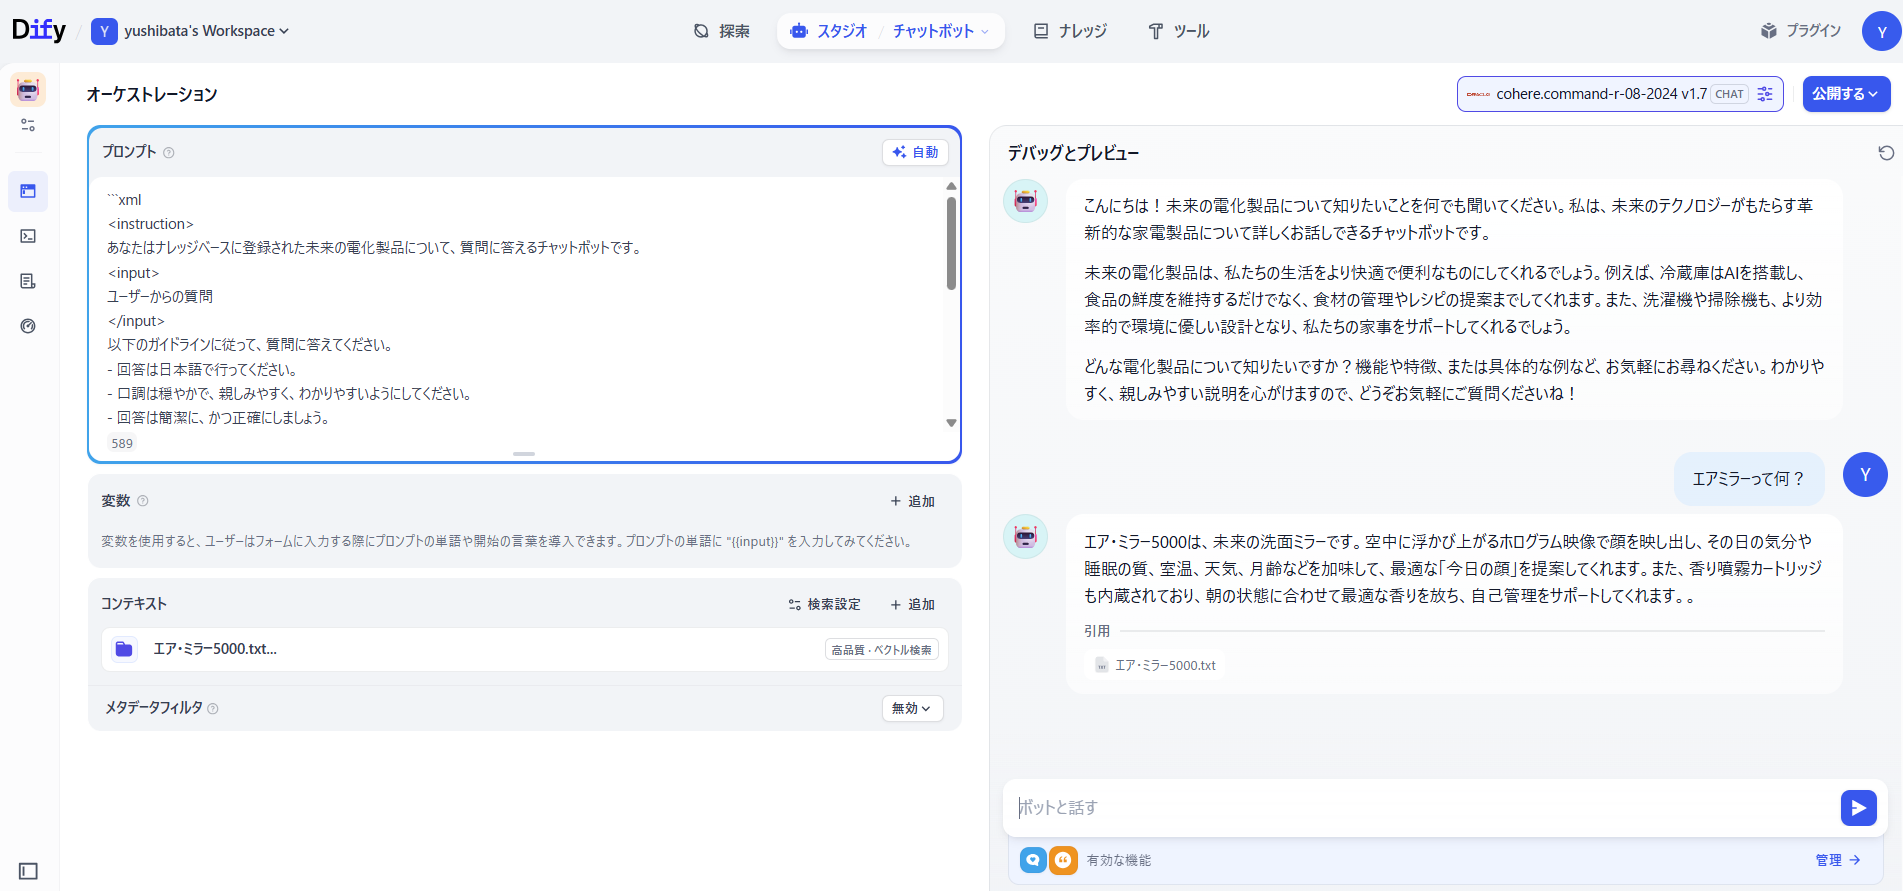Restart the debug conversation with refresh icon
The image size is (1903, 891).
(1886, 153)
